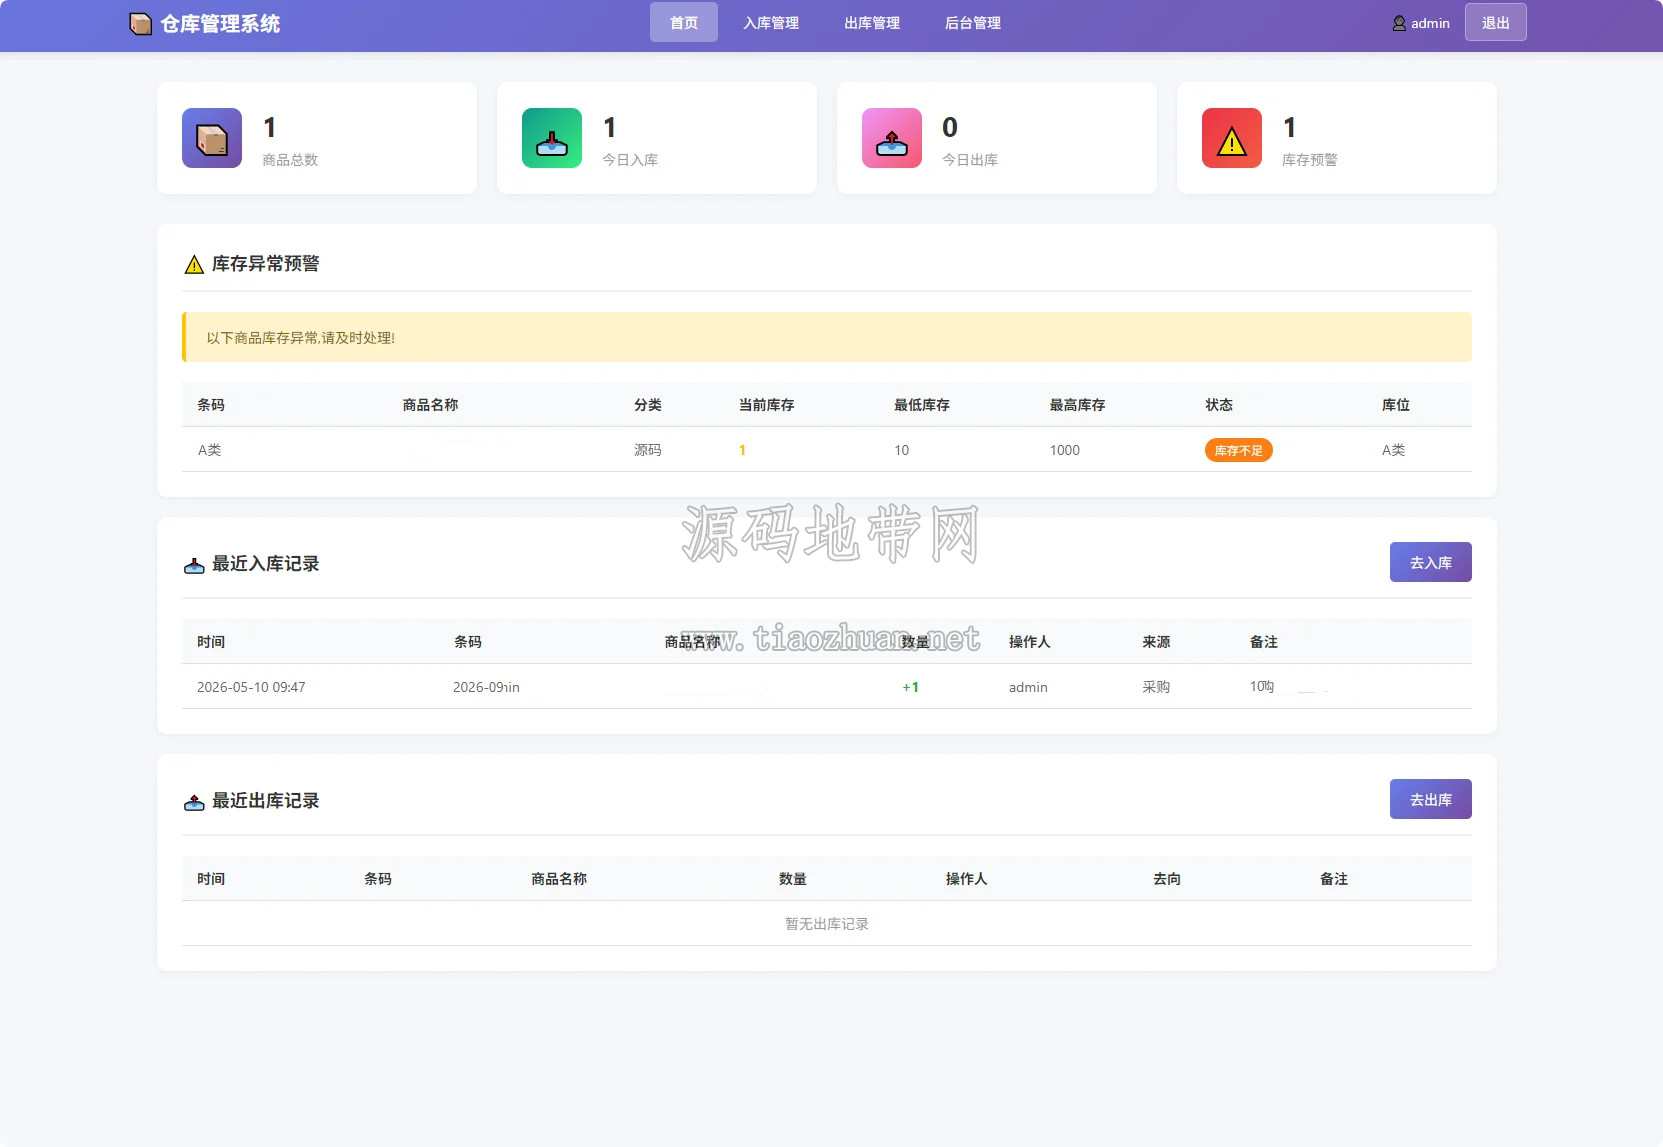Image resolution: width=1663 pixels, height=1147 pixels.
Task: Click the 当前库存 column header
Action: (767, 405)
